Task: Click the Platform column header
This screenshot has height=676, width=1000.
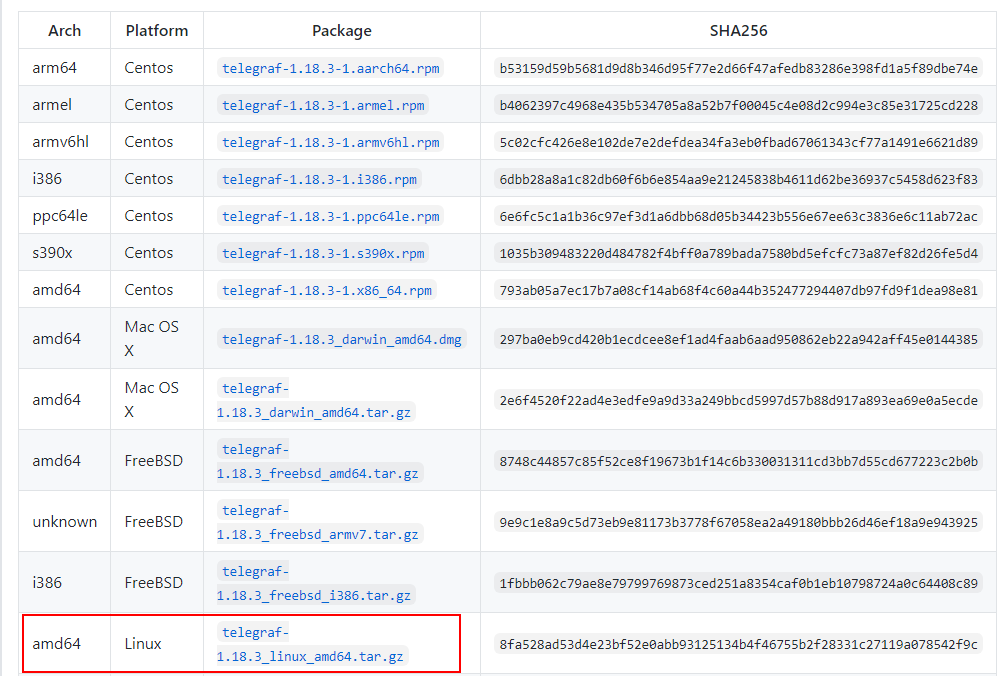Action: click(157, 31)
